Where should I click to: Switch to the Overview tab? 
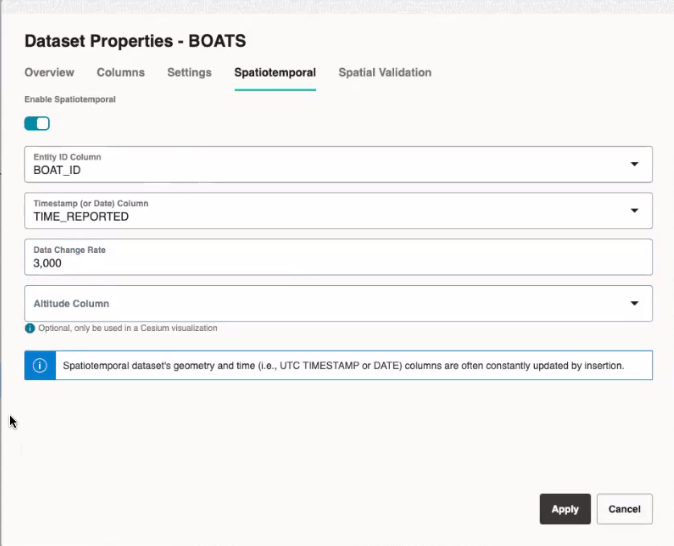[49, 72]
